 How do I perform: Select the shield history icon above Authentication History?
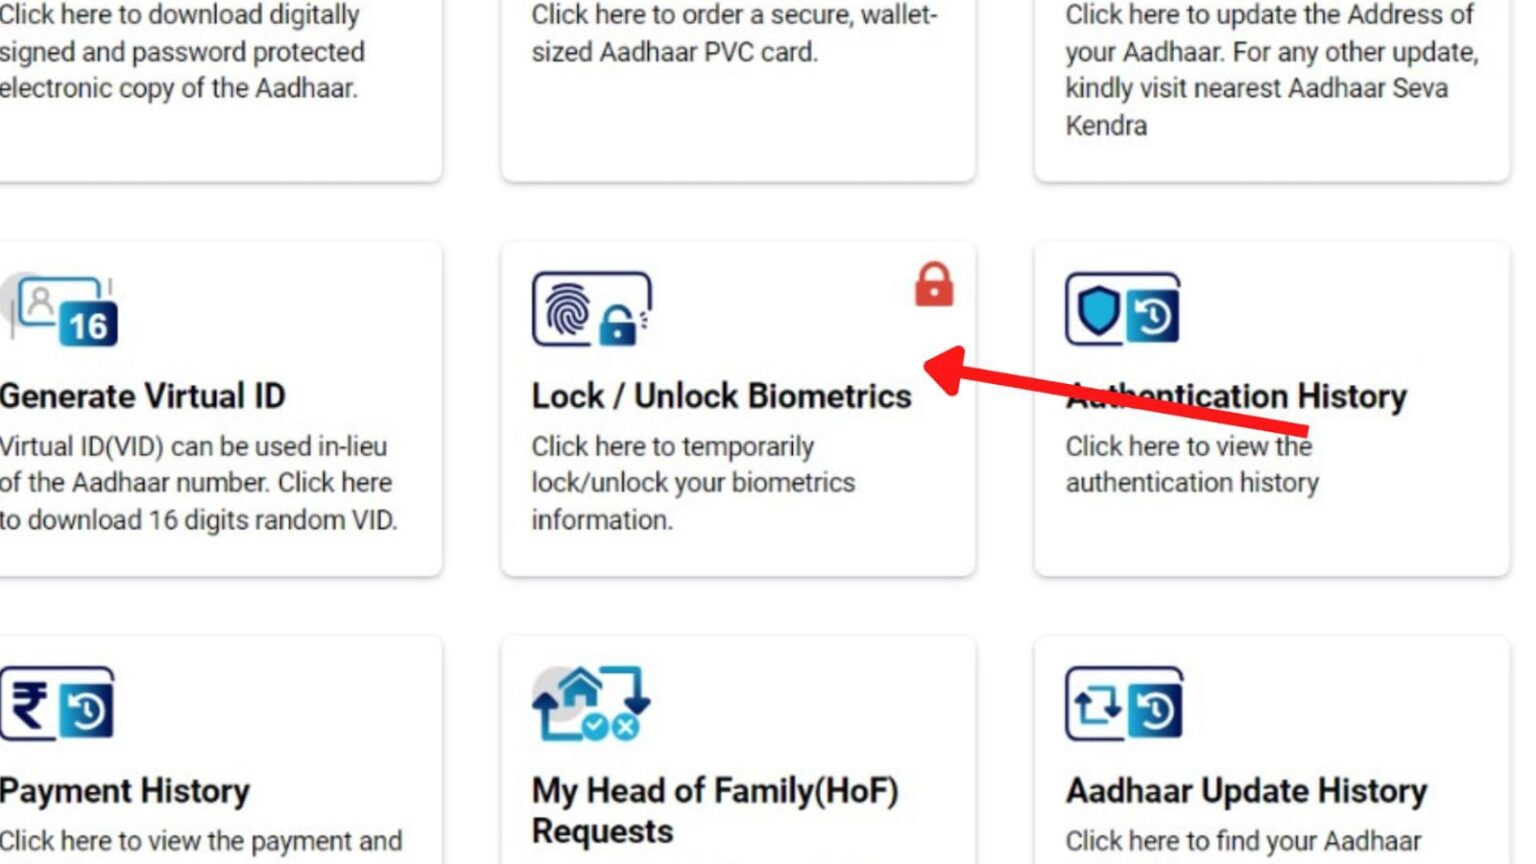click(1122, 309)
